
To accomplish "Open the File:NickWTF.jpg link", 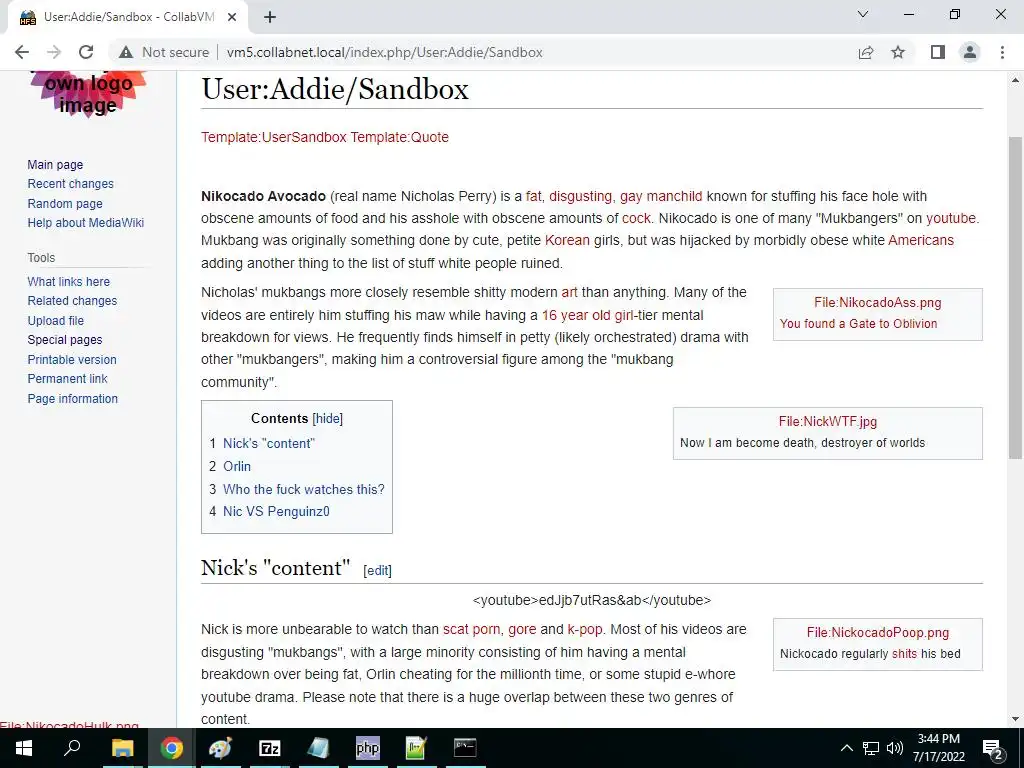I will tap(827, 421).
